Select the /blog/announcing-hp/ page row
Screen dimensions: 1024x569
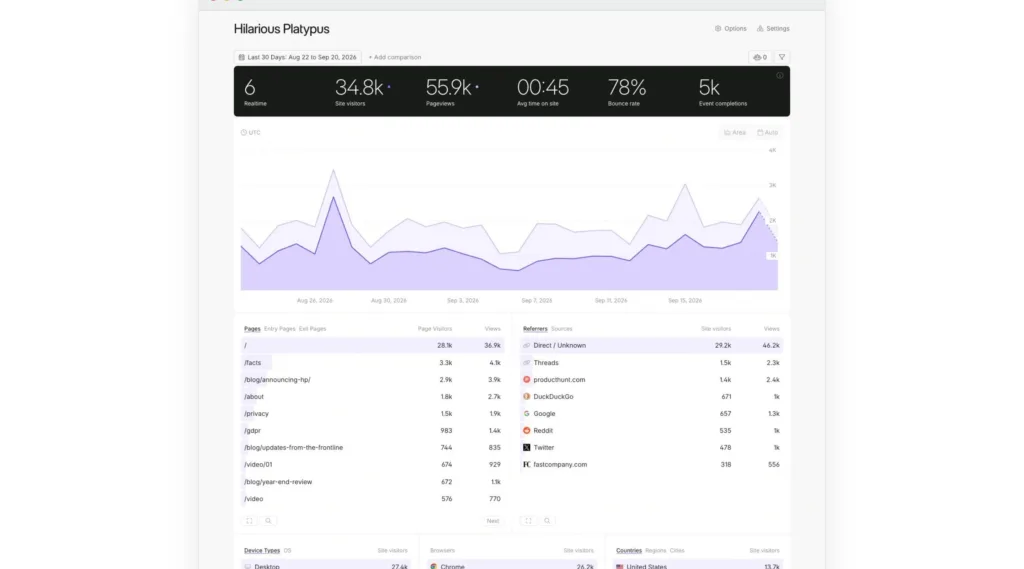pos(372,380)
